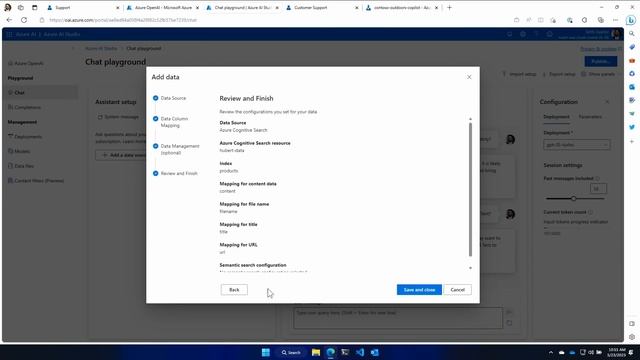Image resolution: width=640 pixels, height=360 pixels.
Task: Click Import setup button
Action: point(519,74)
